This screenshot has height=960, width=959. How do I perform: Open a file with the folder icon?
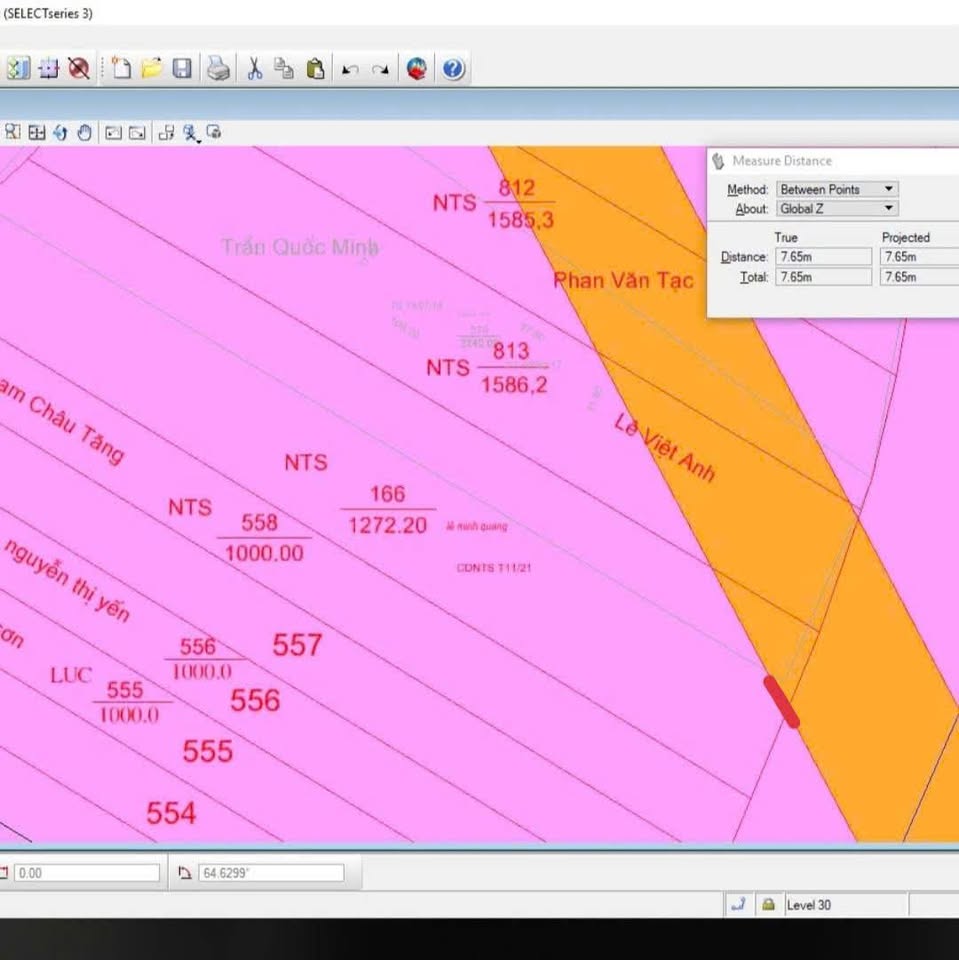(152, 69)
